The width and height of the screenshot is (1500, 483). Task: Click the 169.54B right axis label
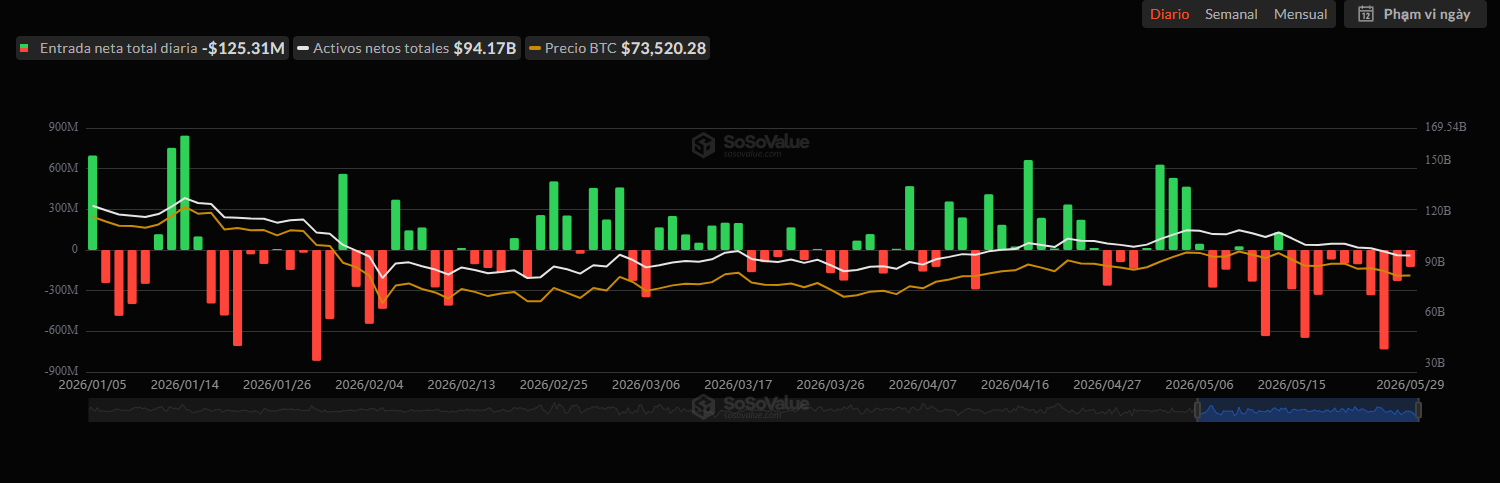[1445, 127]
